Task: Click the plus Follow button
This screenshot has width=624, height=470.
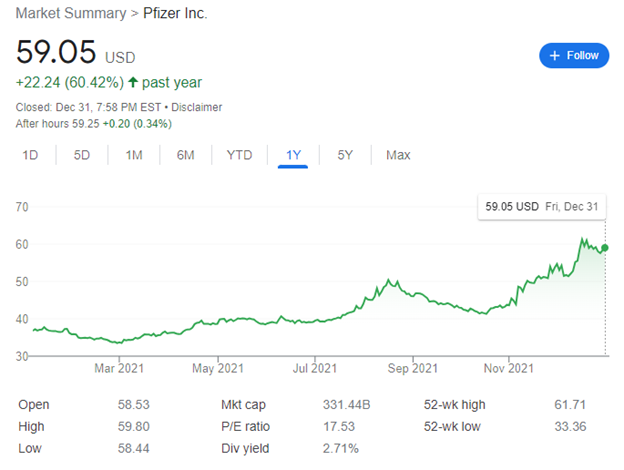Action: 574,55
